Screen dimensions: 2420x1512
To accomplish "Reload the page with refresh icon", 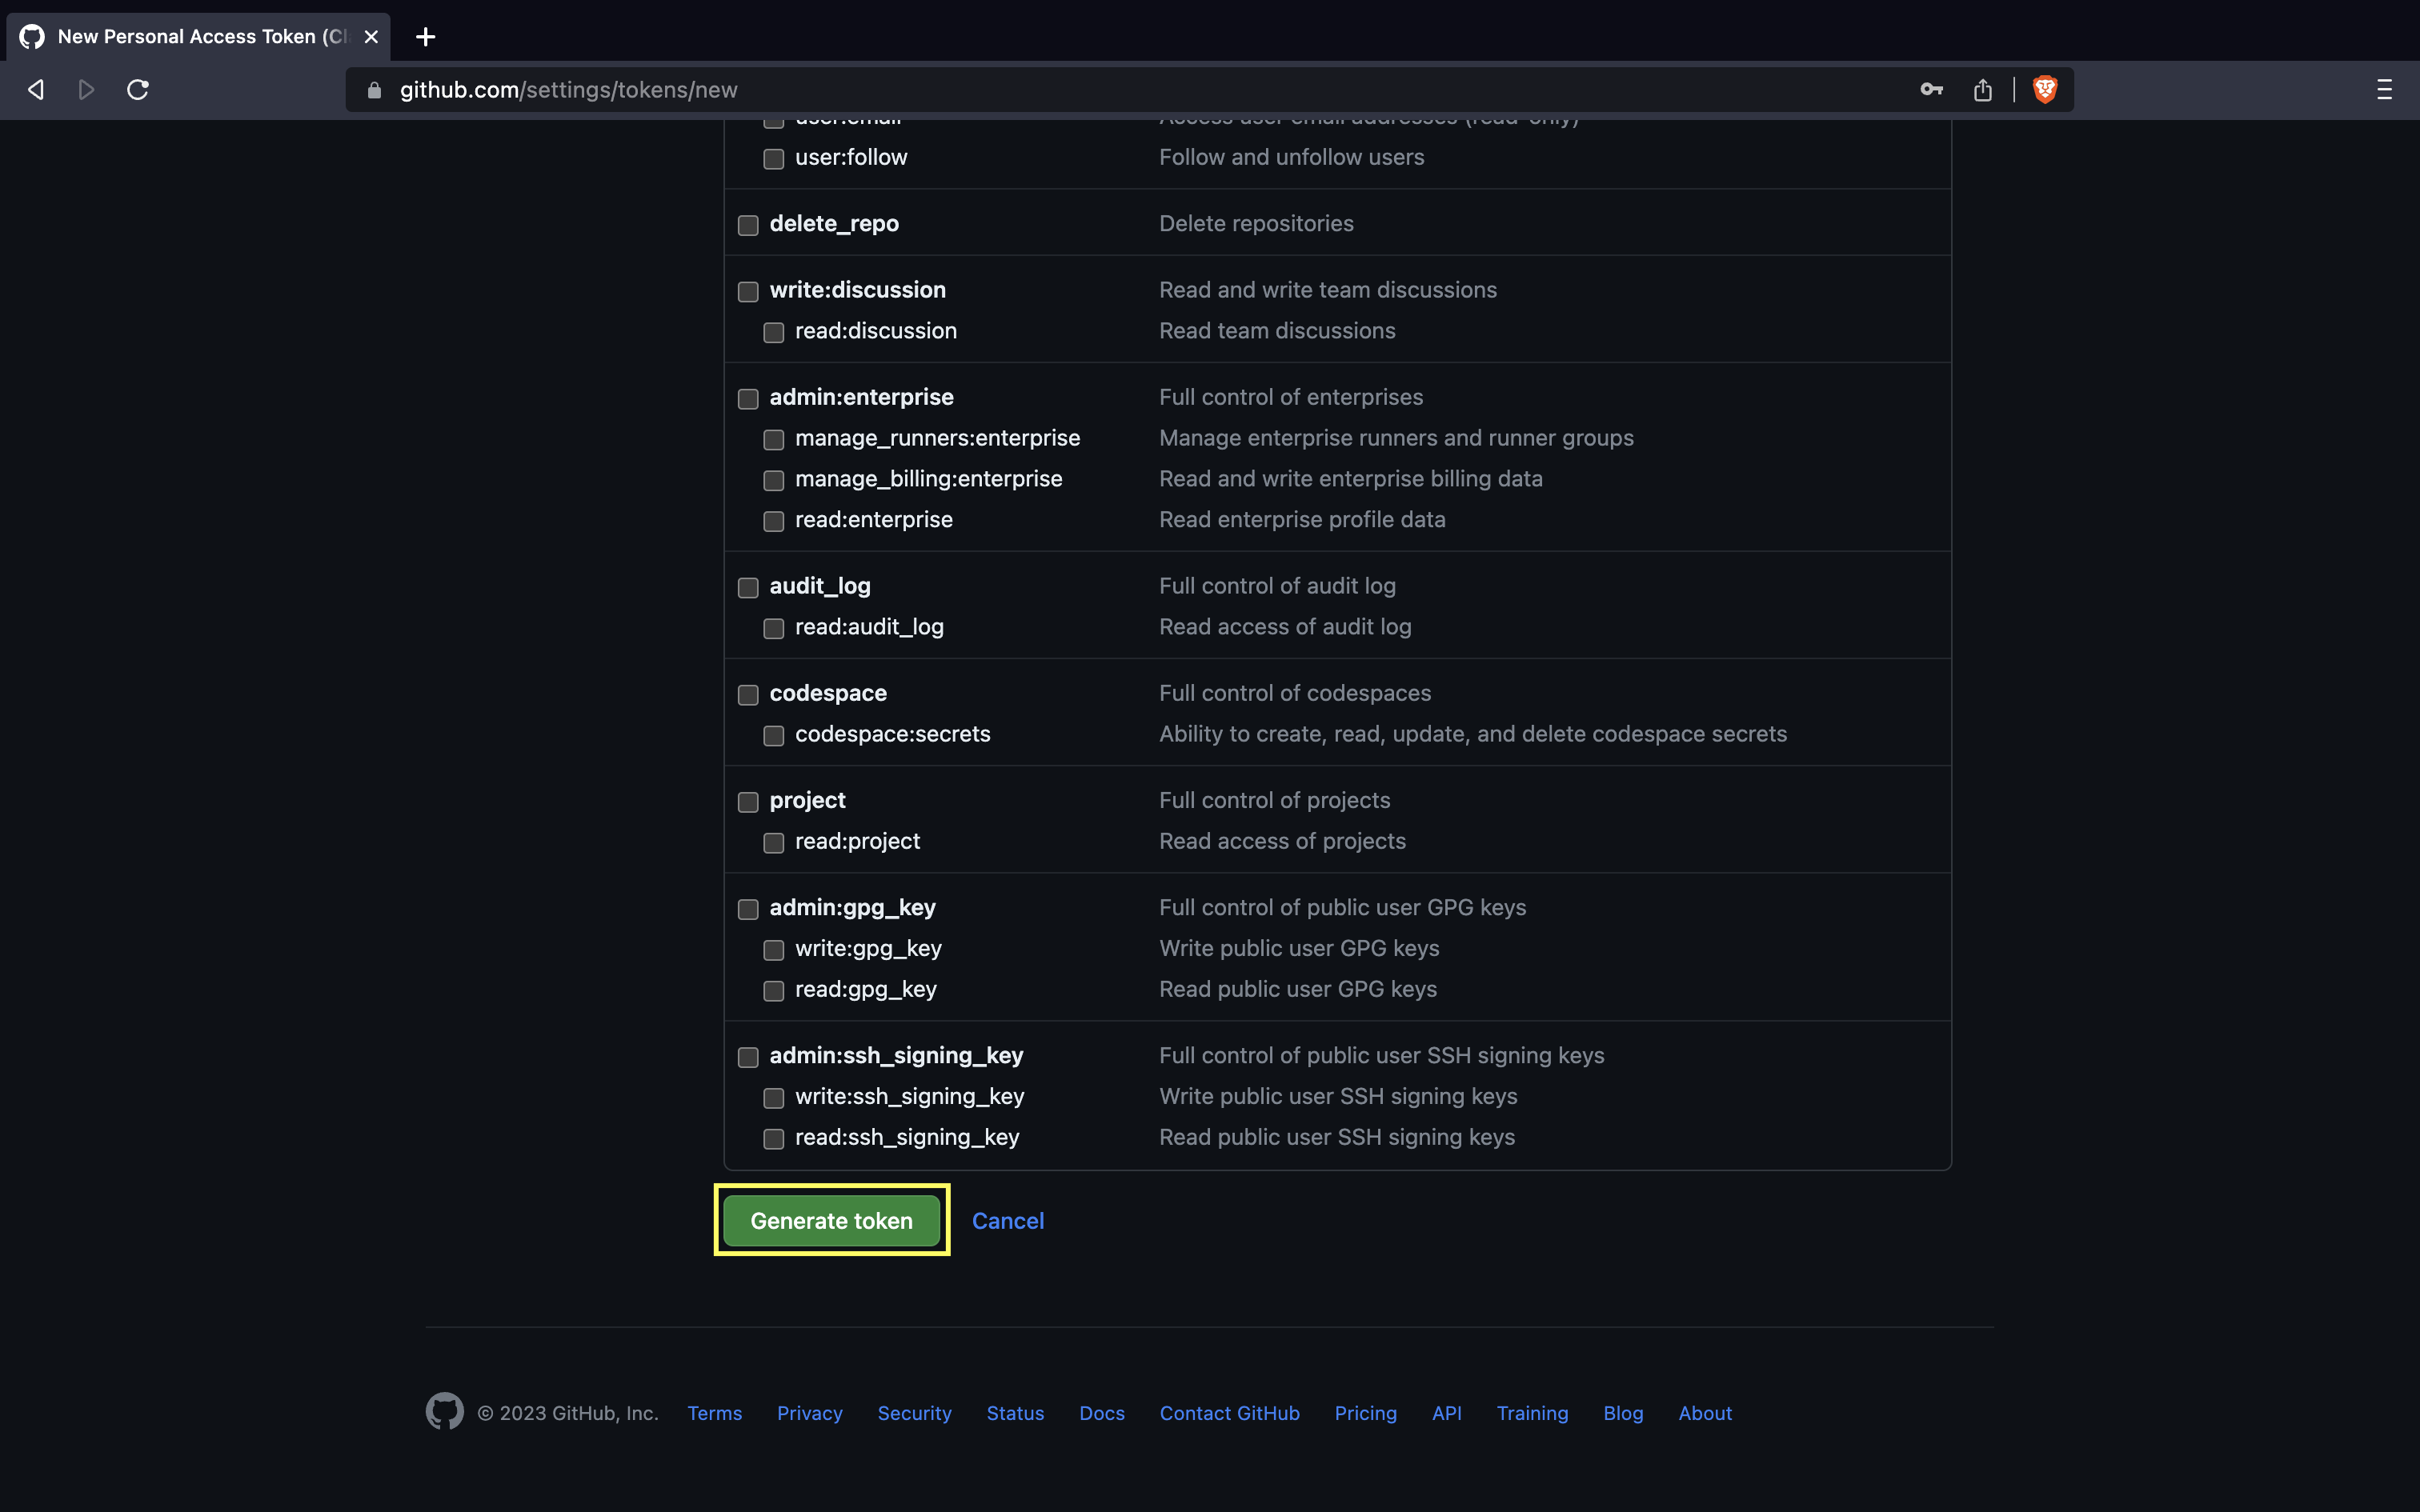I will tap(138, 90).
